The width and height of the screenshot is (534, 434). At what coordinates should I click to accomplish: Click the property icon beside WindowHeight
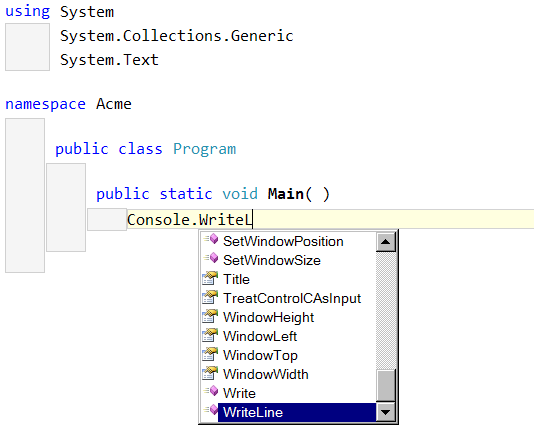(x=210, y=316)
